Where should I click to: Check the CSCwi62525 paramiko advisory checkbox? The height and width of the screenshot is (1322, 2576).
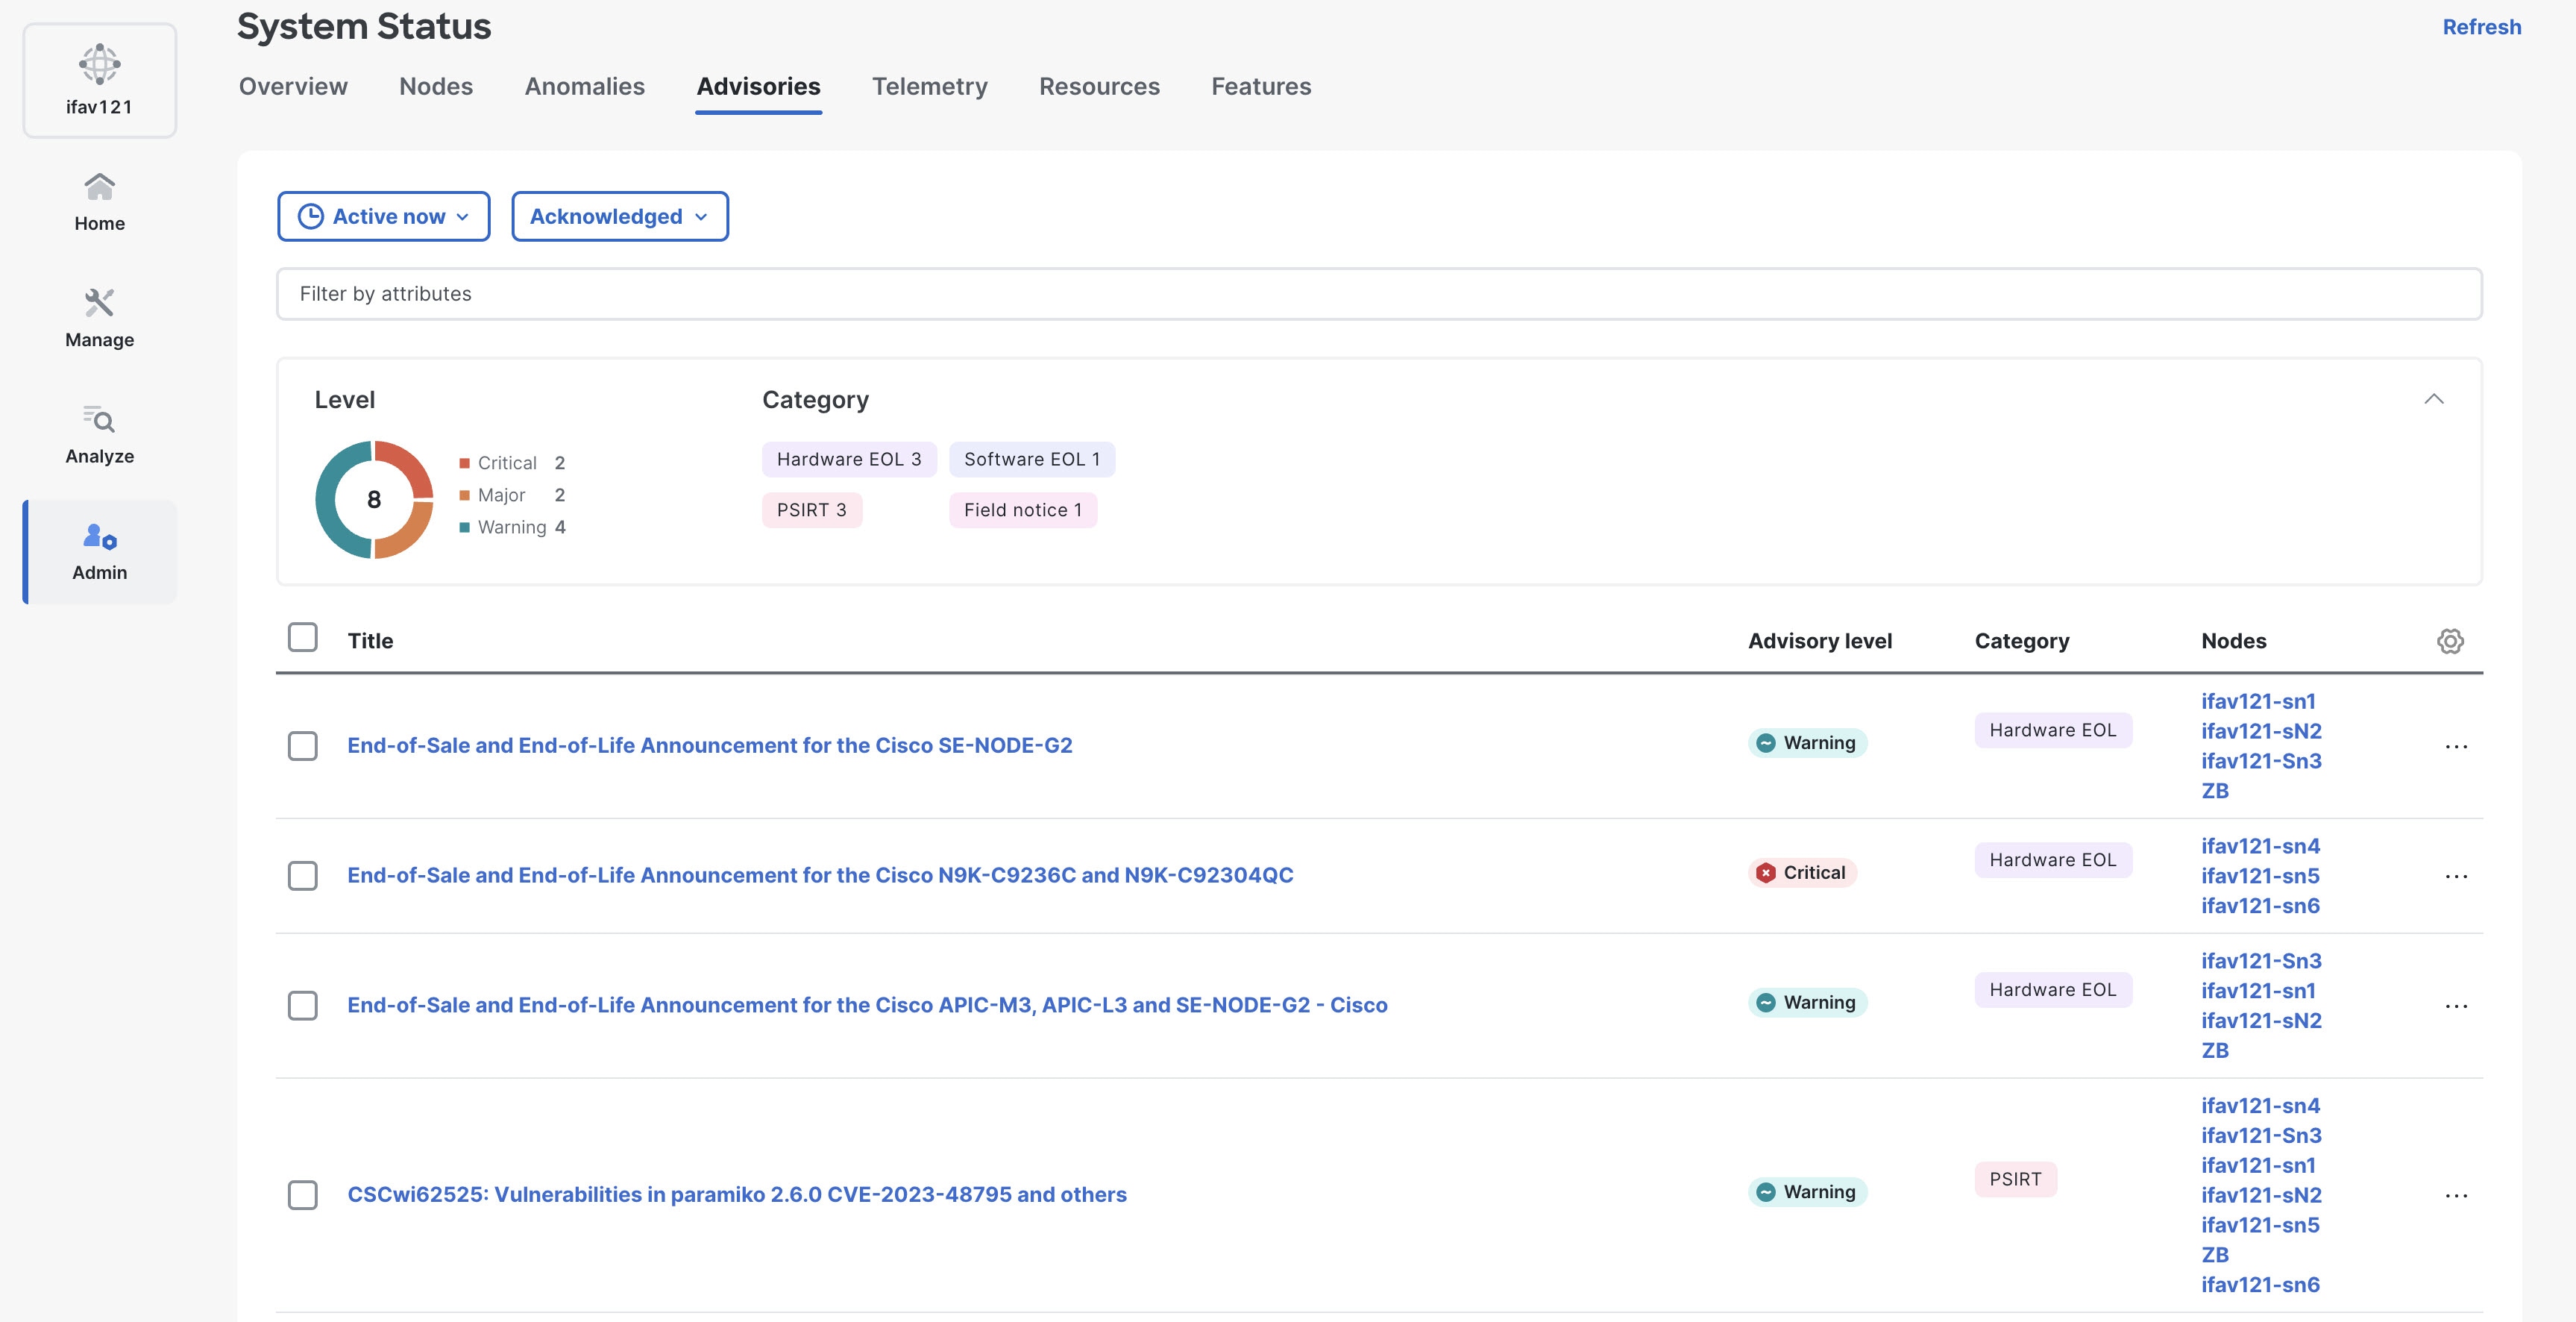(302, 1195)
